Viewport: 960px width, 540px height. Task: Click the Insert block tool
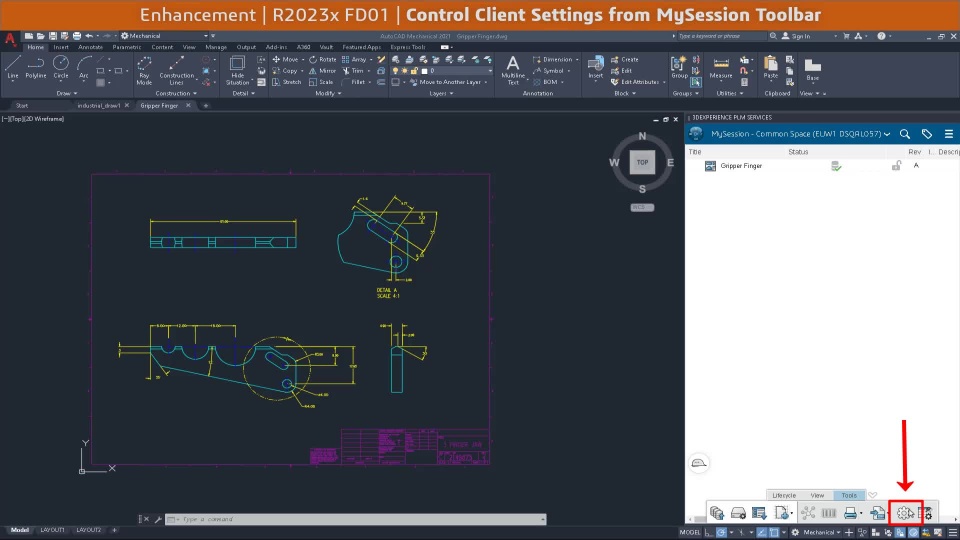click(595, 67)
